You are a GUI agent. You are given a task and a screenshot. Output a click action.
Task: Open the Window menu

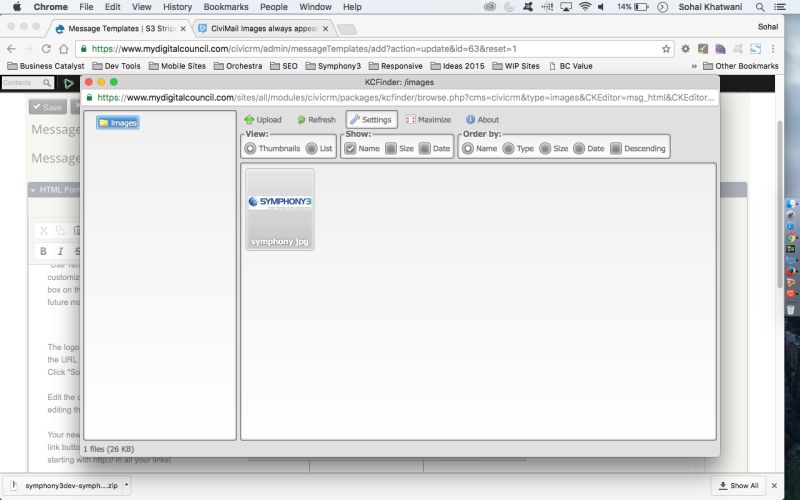coord(315,7)
